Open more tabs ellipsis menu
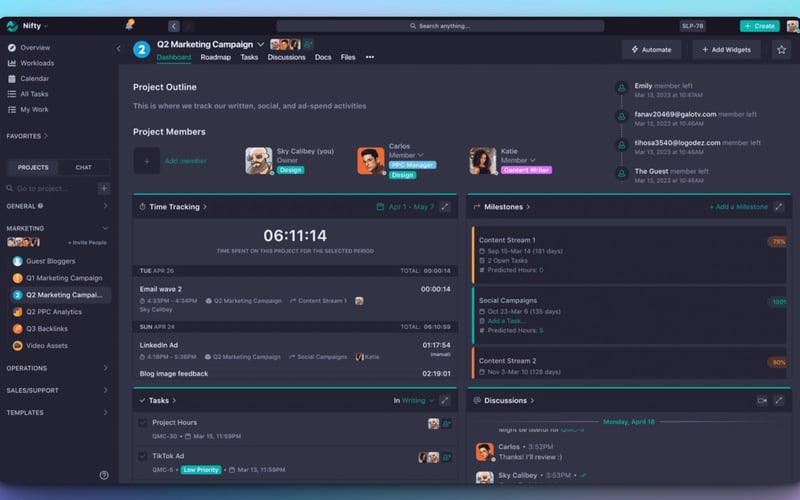Screen dimensions: 800x500 point(370,57)
